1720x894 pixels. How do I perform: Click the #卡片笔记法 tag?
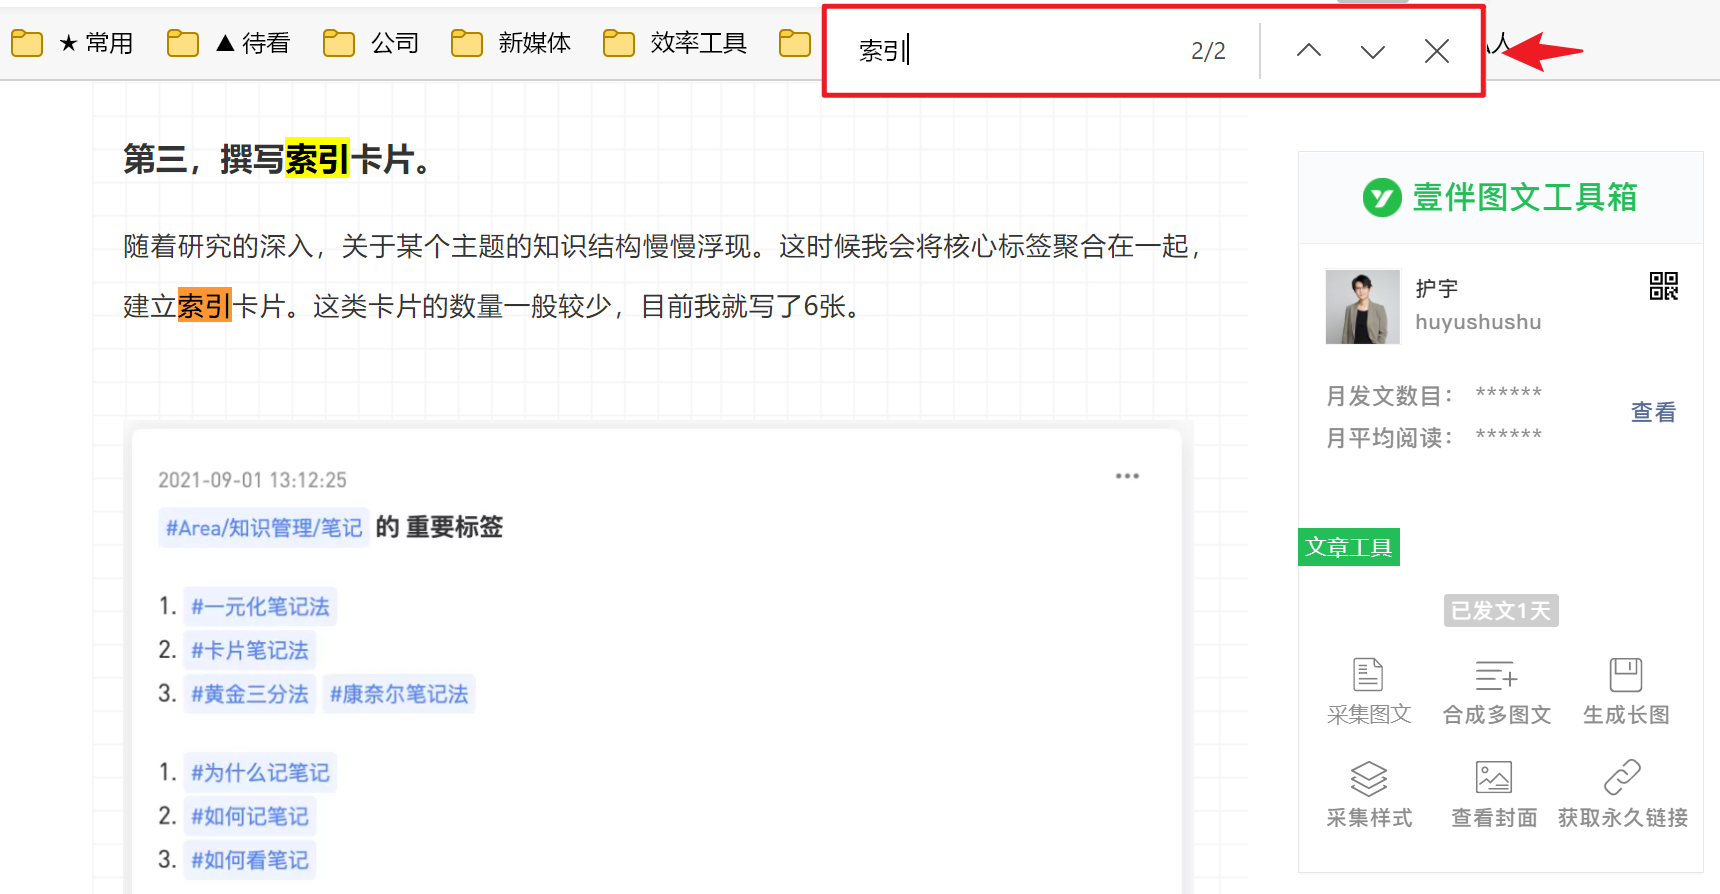coord(250,650)
